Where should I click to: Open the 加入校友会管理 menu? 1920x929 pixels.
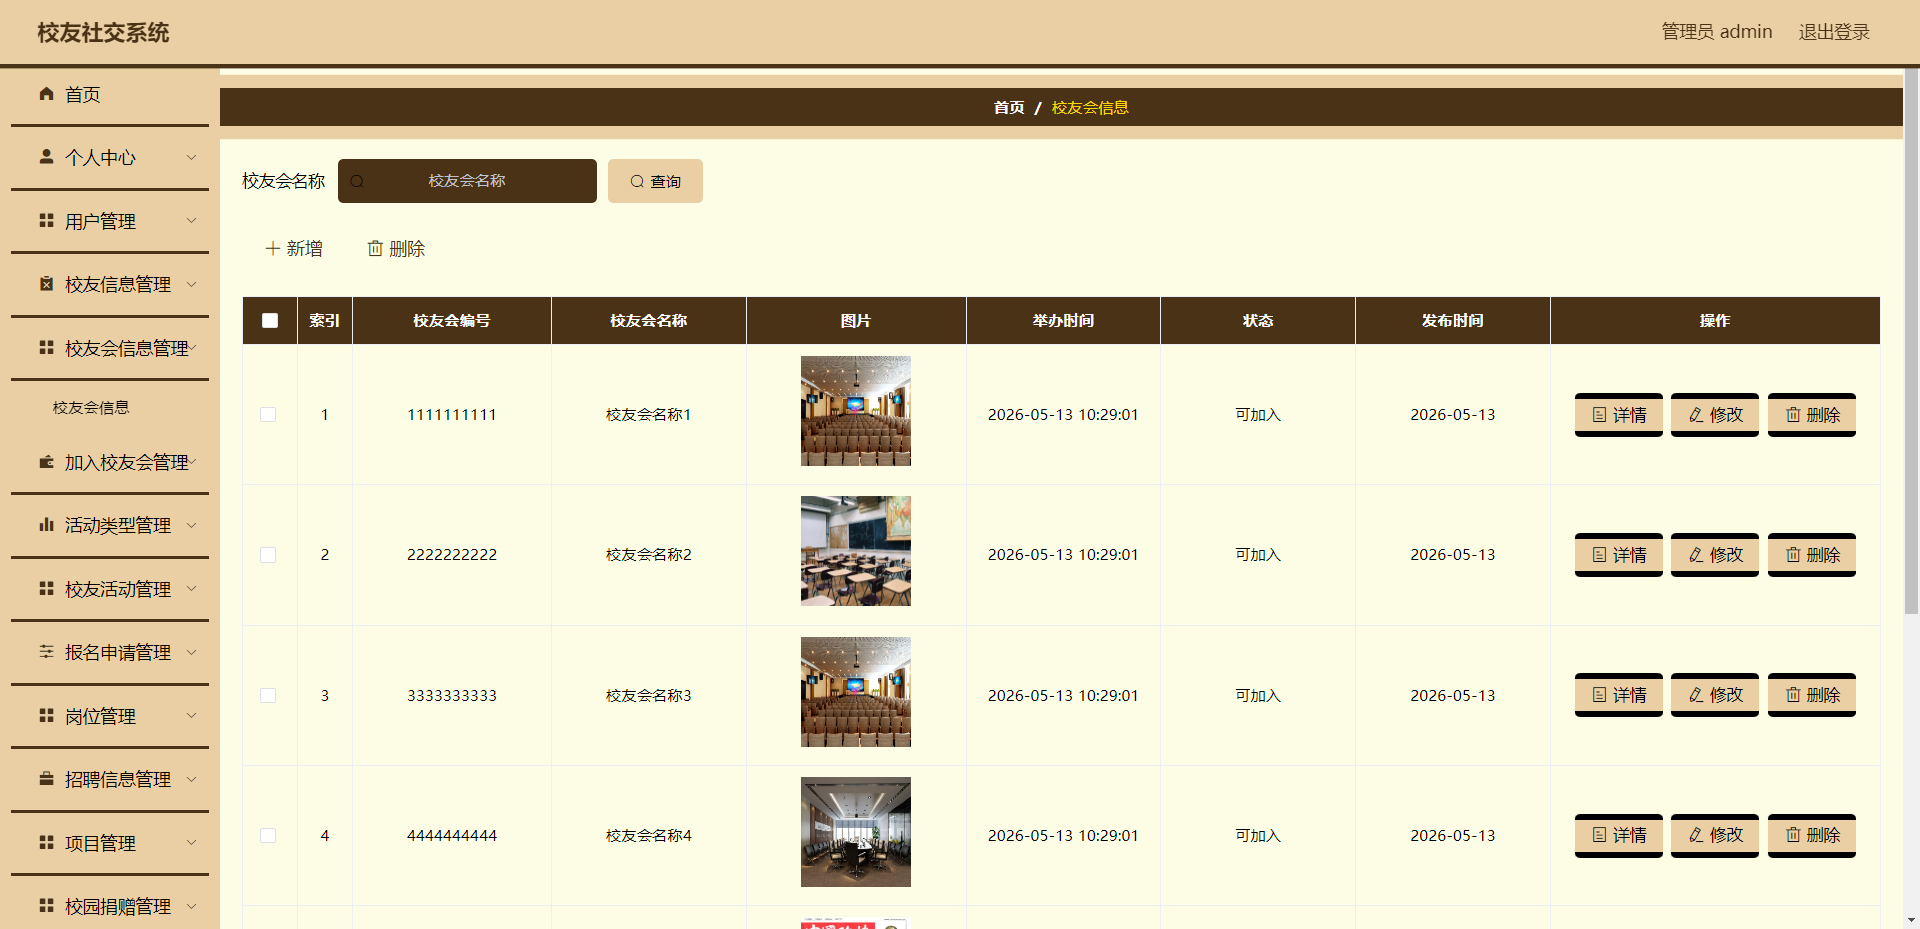coord(110,462)
